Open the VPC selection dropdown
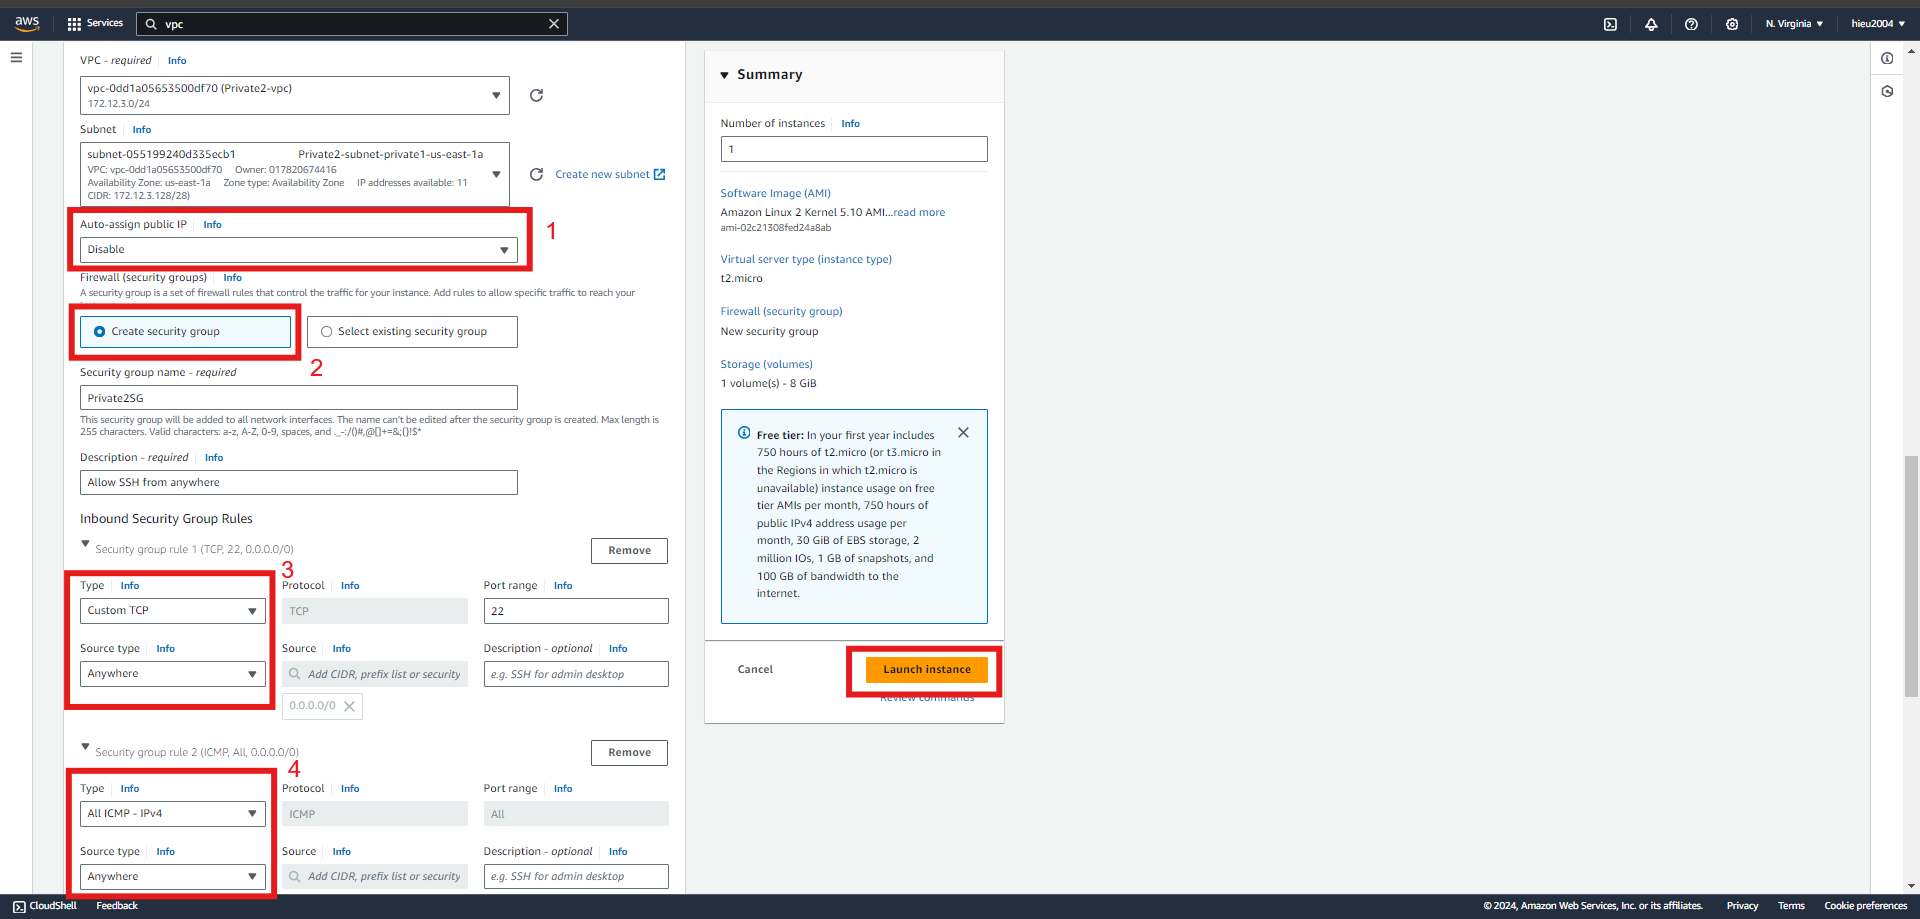 pyautogui.click(x=295, y=96)
